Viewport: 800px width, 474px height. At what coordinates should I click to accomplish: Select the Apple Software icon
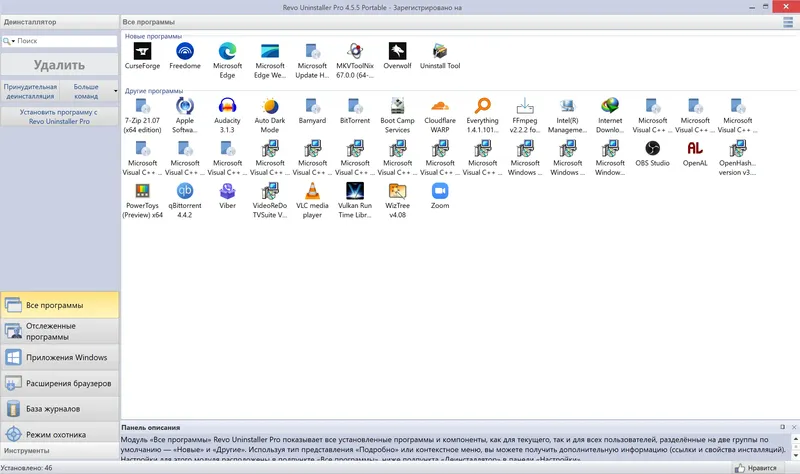(185, 106)
